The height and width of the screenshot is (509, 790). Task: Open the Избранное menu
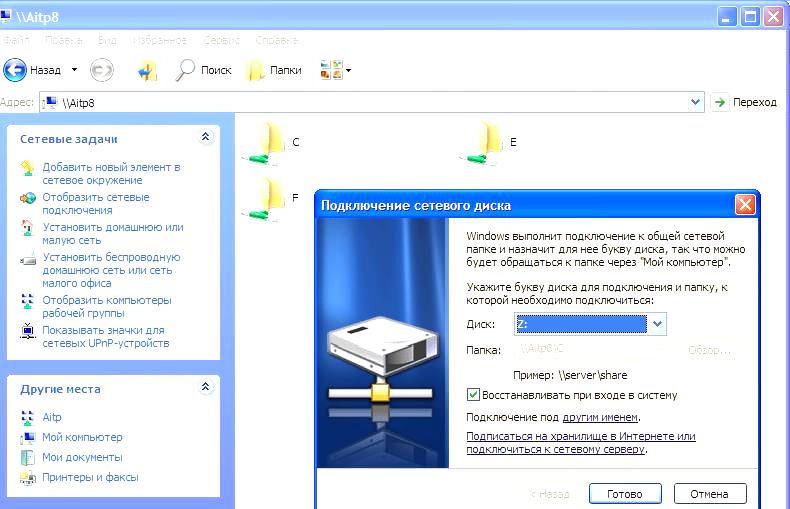pyautogui.click(x=159, y=40)
